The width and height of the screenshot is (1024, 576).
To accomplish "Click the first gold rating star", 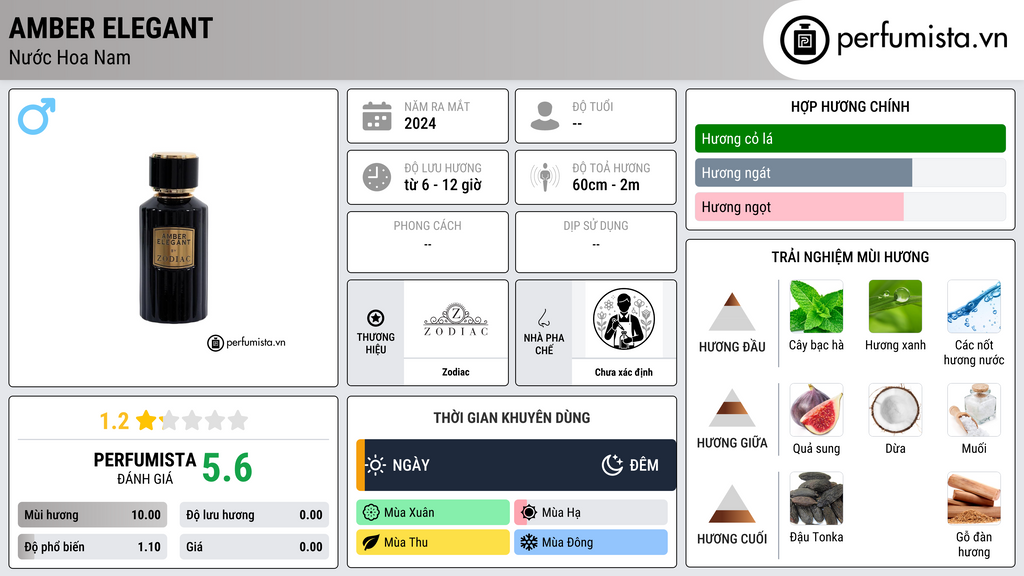I will [x=146, y=420].
